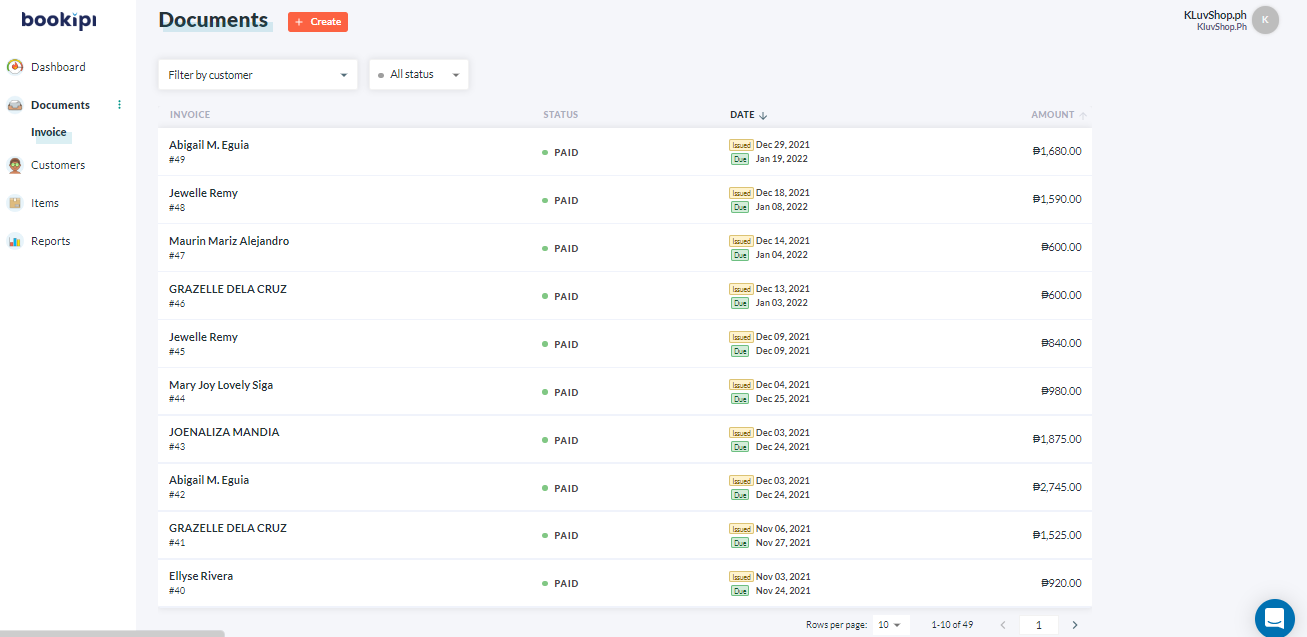Open Customers in sidebar
The width and height of the screenshot is (1307, 637).
point(58,165)
